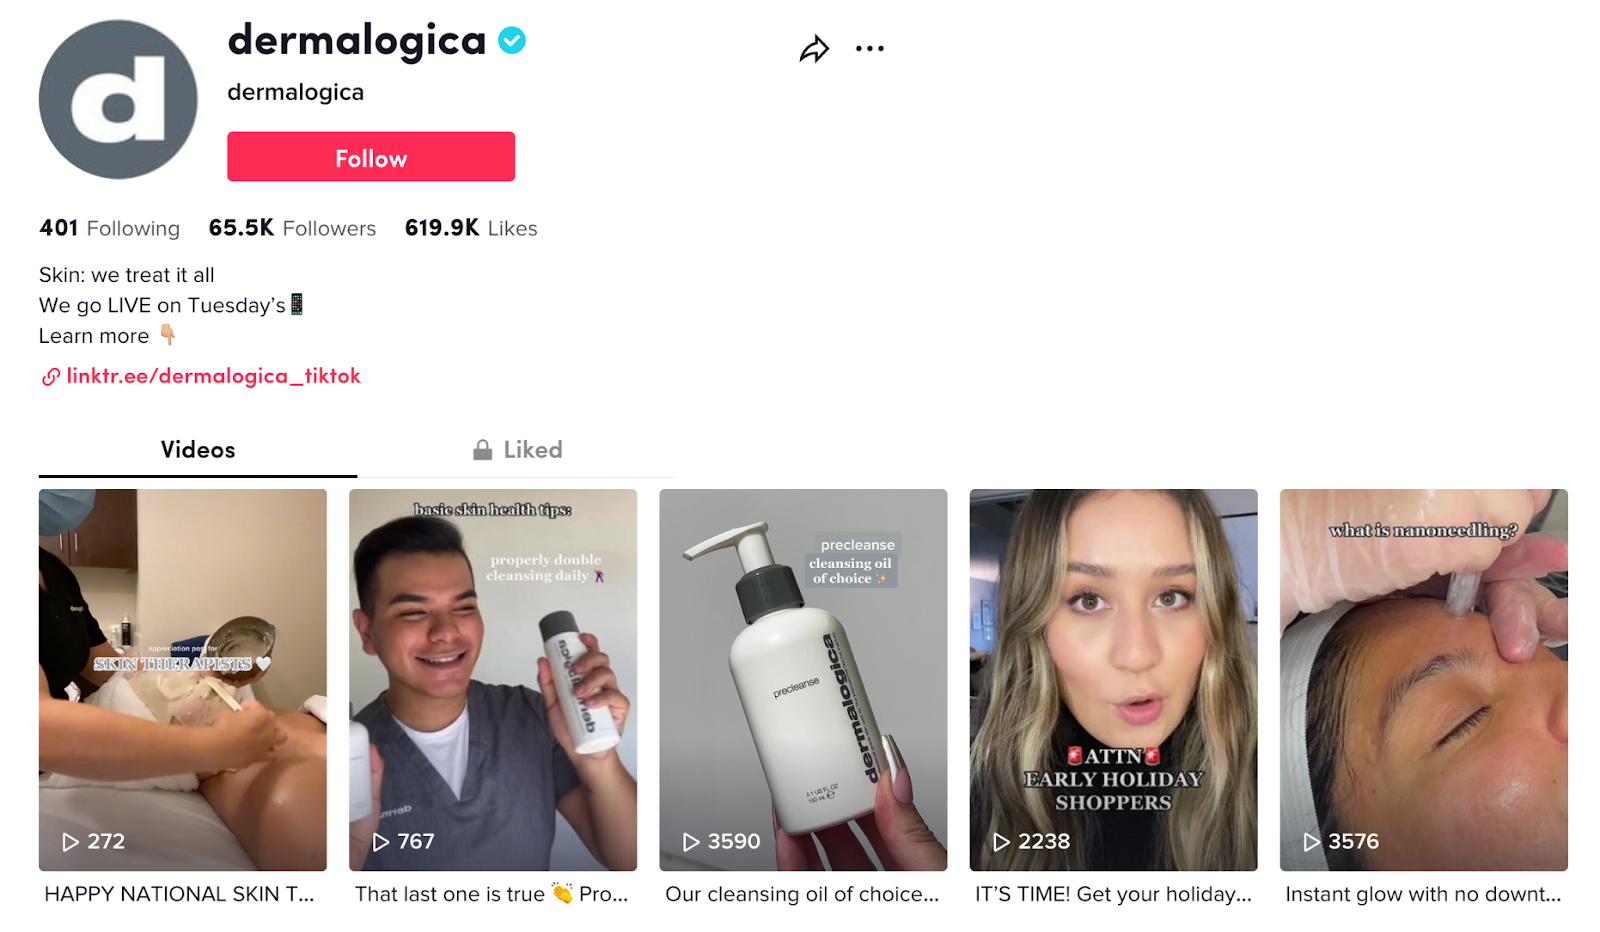The image size is (1600, 932).
Task: Open the "IT'S TIME! Get your holiday" caption
Action: (1113, 894)
